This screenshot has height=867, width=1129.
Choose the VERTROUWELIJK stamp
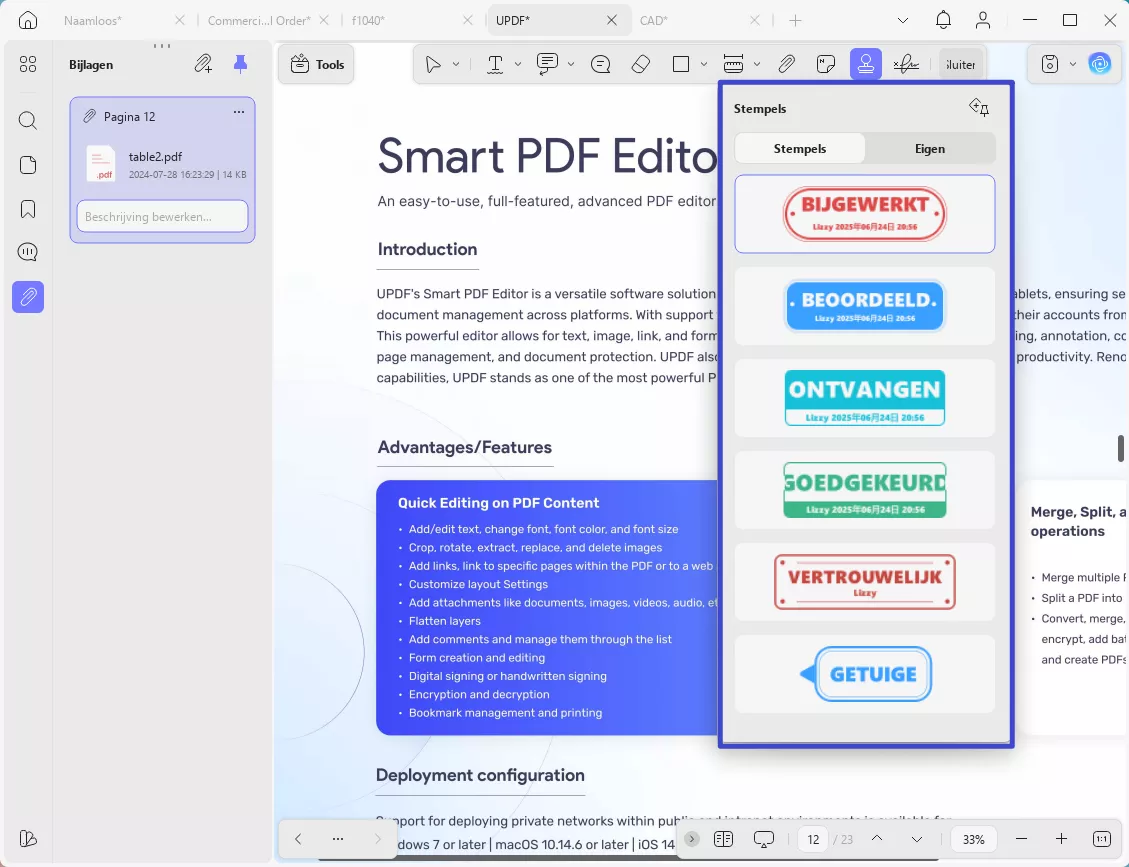(x=865, y=582)
